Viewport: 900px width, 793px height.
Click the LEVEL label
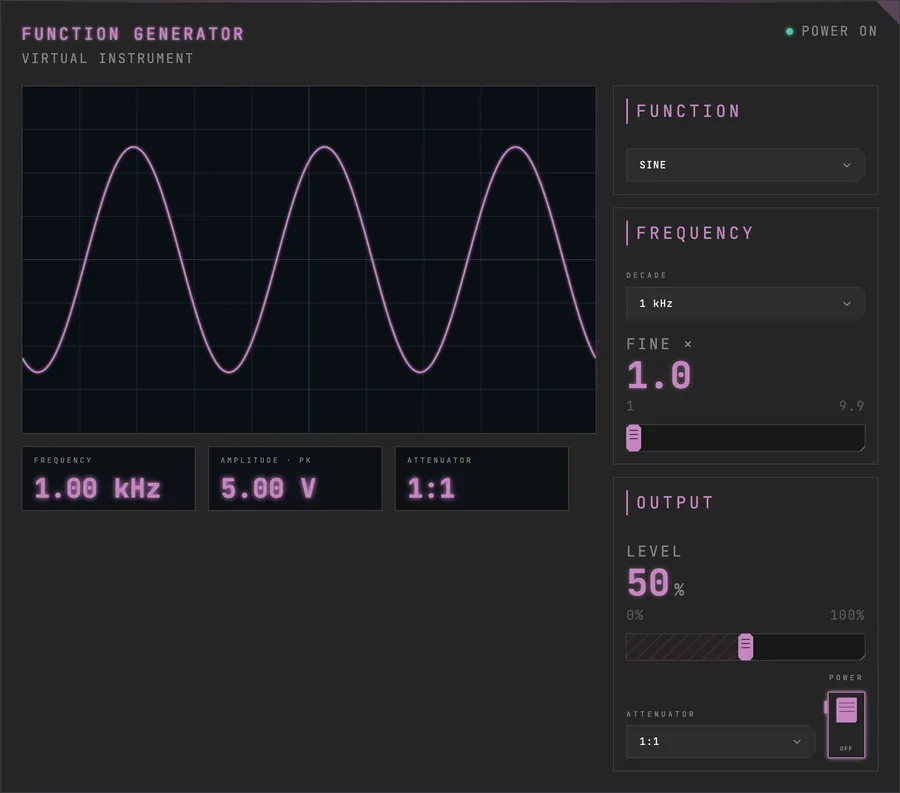pos(654,551)
